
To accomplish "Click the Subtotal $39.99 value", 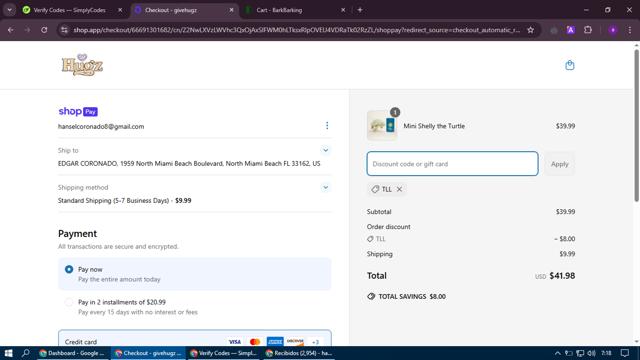I will [x=565, y=212].
